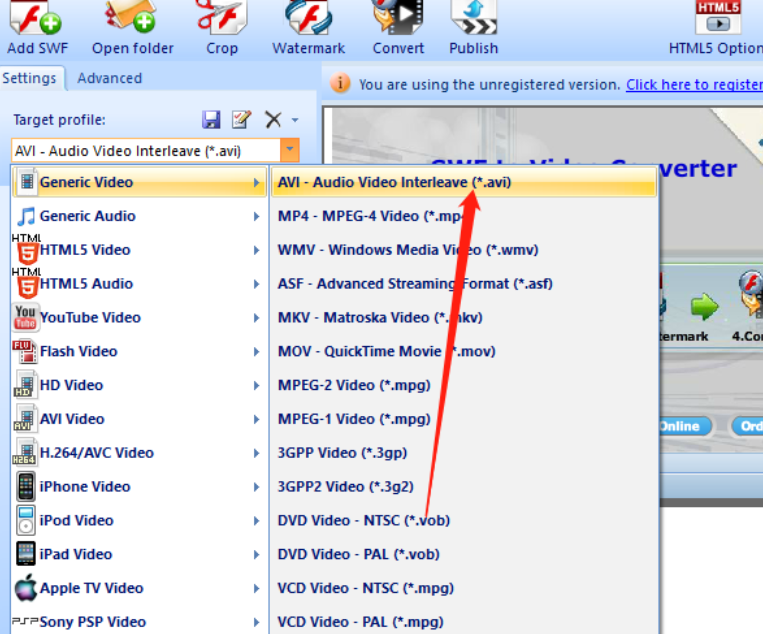Screen dimensions: 763x634
Task: Save the target profile via floppy icon
Action: click(211, 119)
